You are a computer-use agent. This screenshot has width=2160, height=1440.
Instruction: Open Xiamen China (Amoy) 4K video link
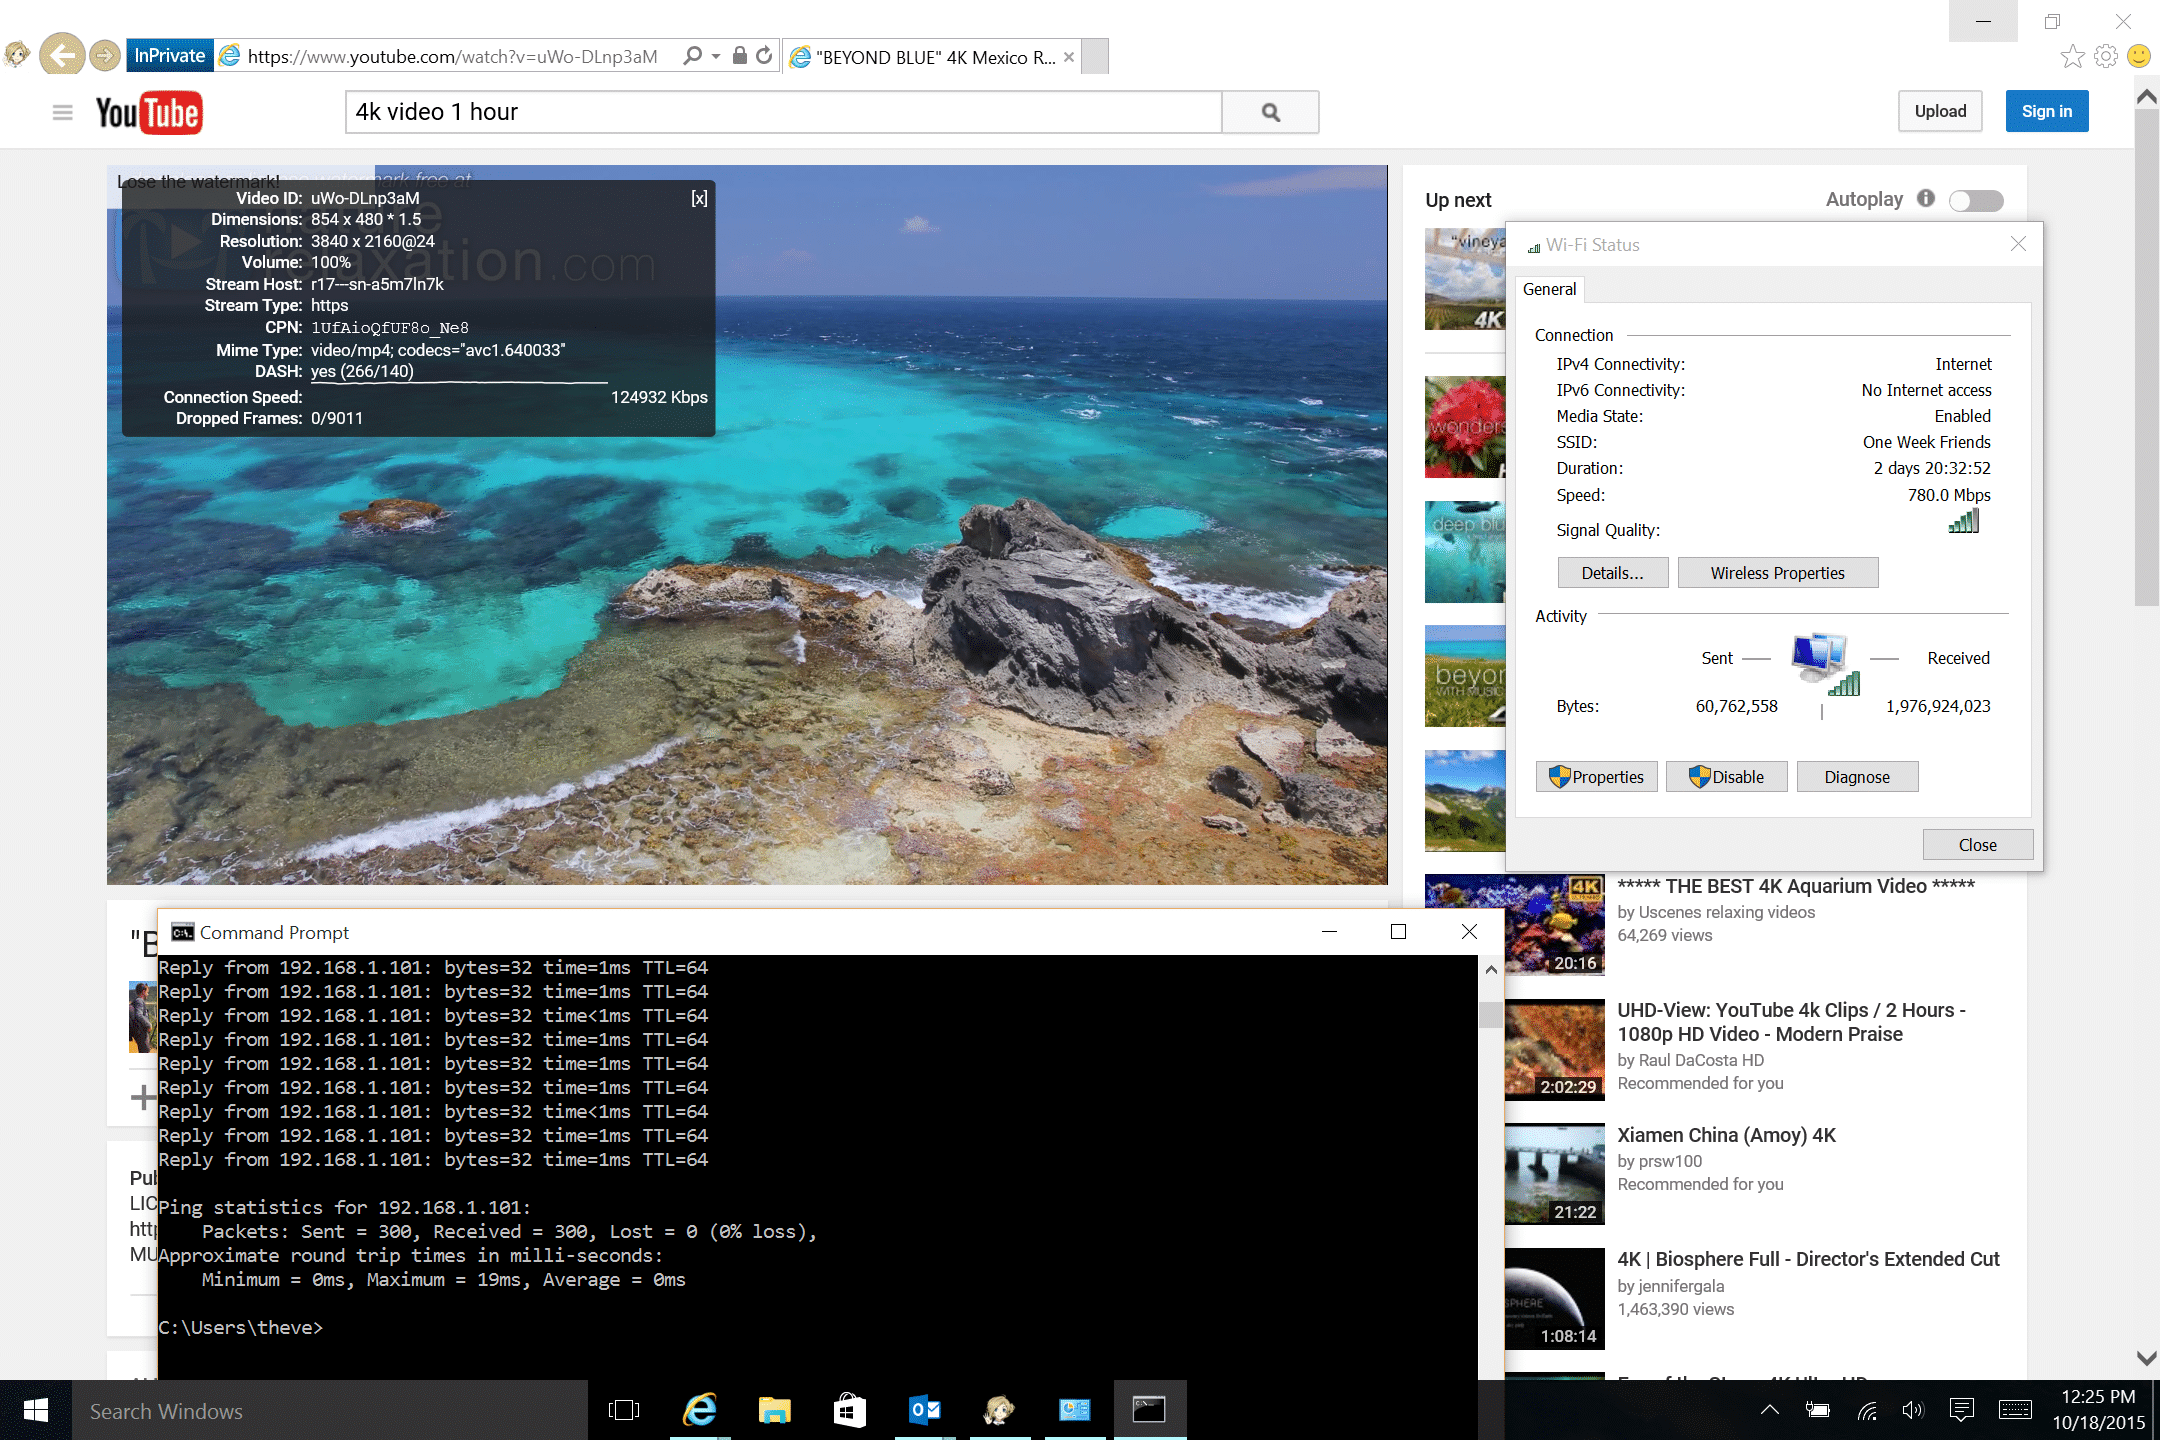1726,1135
